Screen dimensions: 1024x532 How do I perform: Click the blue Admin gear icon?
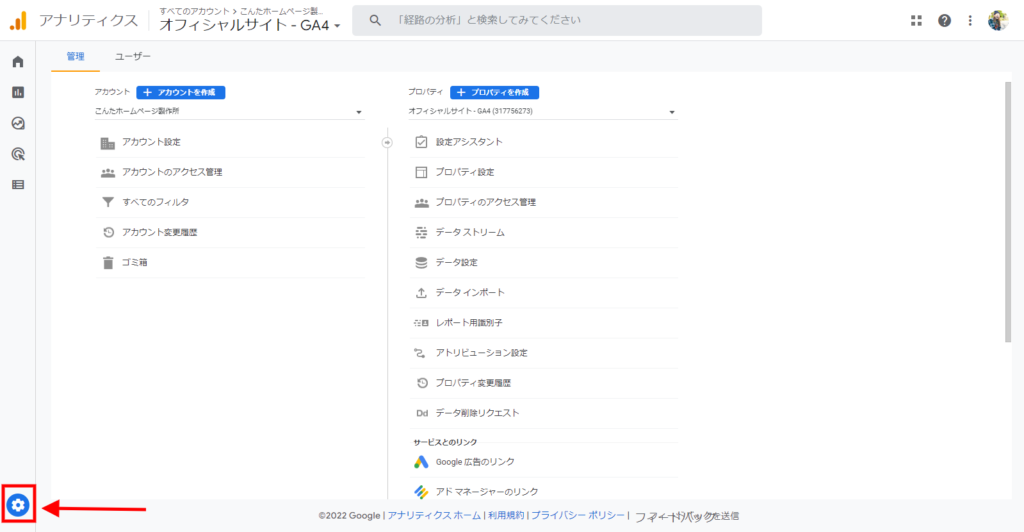pyautogui.click(x=18, y=505)
